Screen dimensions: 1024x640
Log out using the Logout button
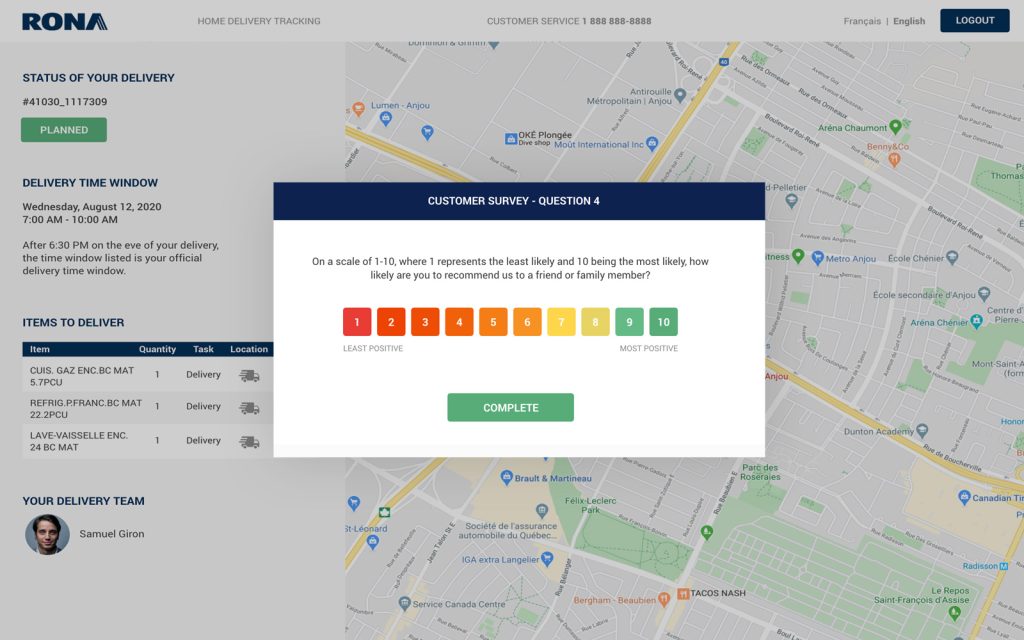pyautogui.click(x=974, y=21)
